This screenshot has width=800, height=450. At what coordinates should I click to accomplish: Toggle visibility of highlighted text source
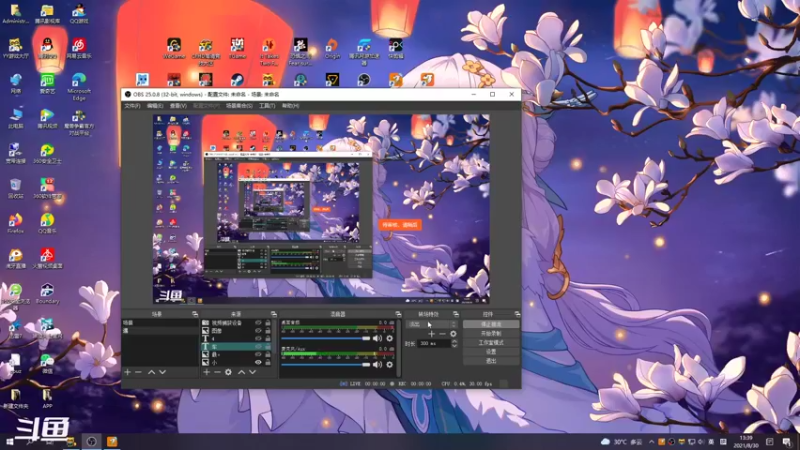tap(258, 346)
